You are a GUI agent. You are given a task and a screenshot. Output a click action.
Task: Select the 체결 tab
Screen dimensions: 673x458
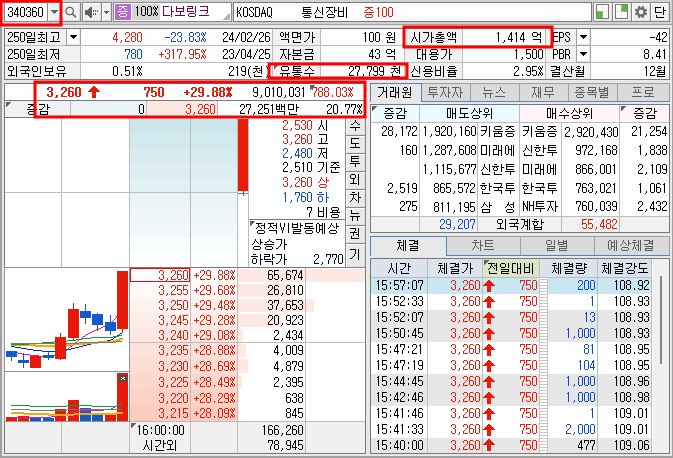(408, 246)
